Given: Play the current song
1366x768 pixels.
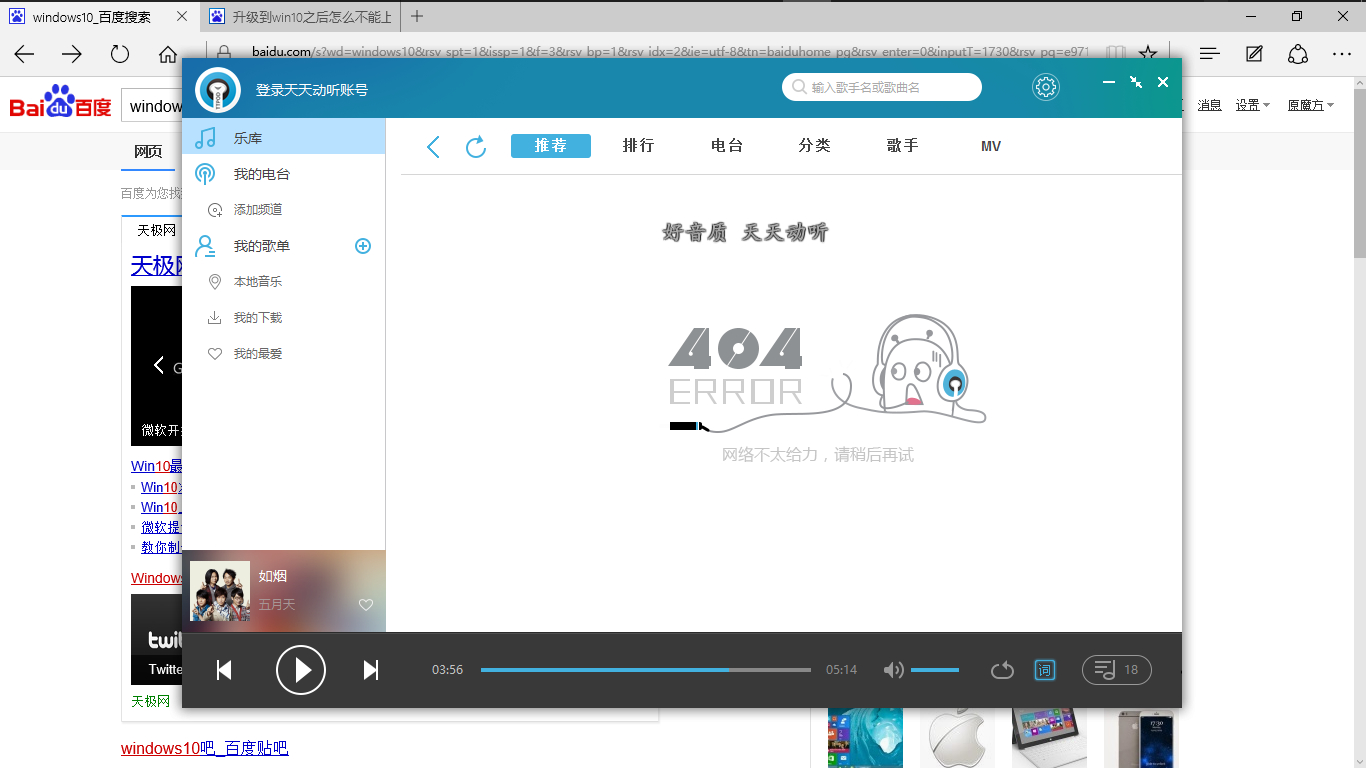Looking at the screenshot, I should pos(301,670).
